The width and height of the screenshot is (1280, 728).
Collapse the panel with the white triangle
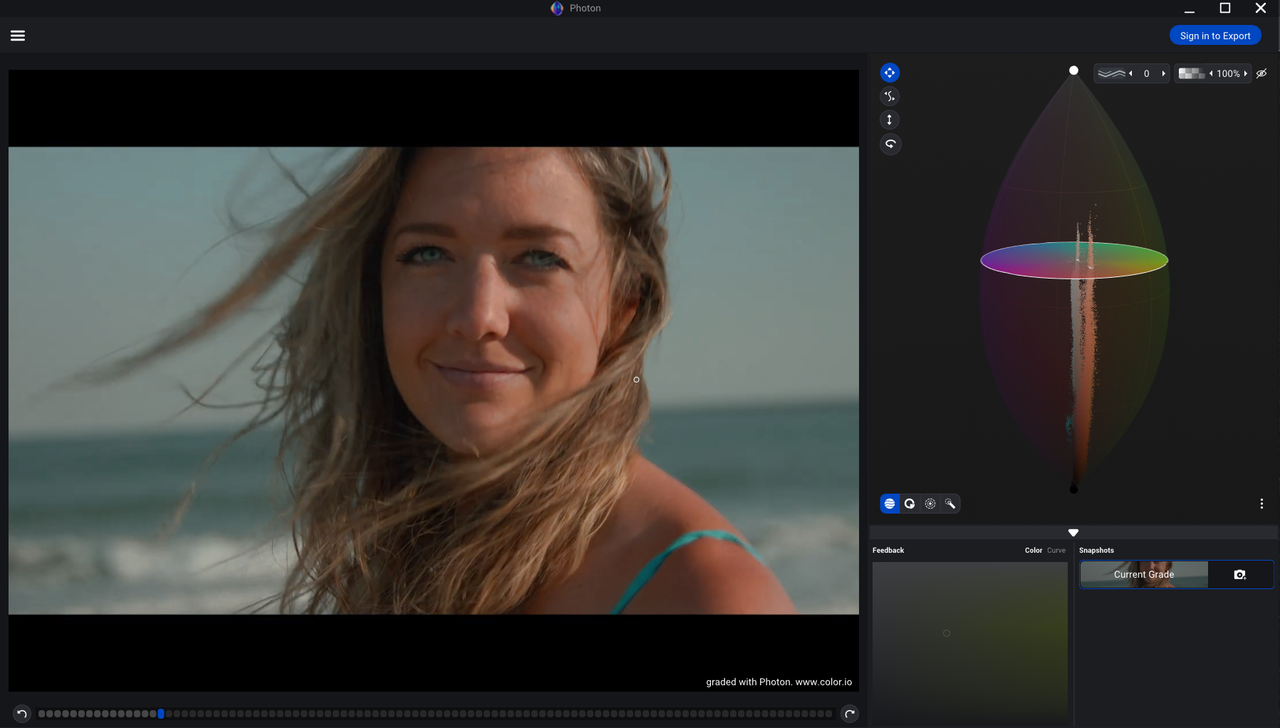[1073, 533]
